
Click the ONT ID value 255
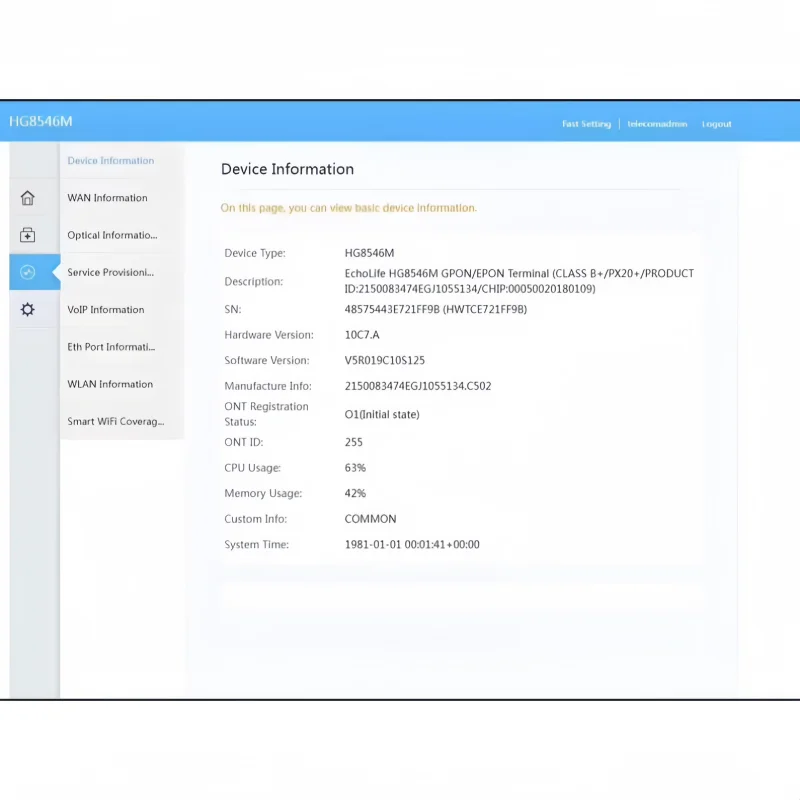[354, 442]
